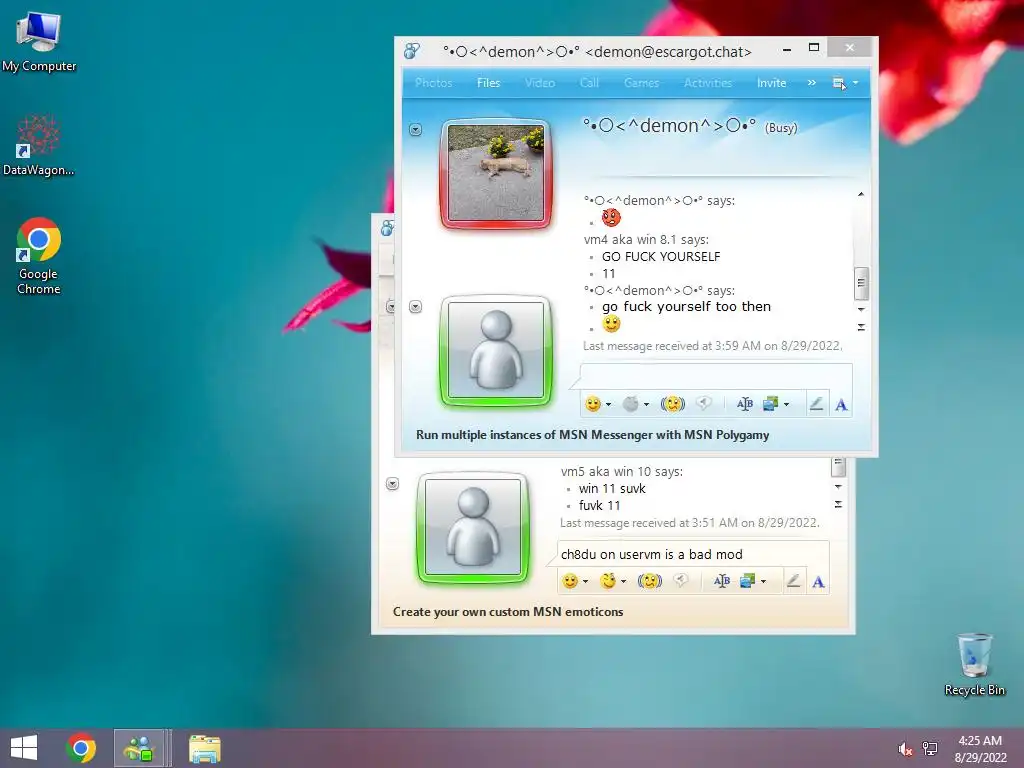Screen dimensions: 1024x768
Task: Click your default avatar picture in demon chat
Action: [x=496, y=351]
